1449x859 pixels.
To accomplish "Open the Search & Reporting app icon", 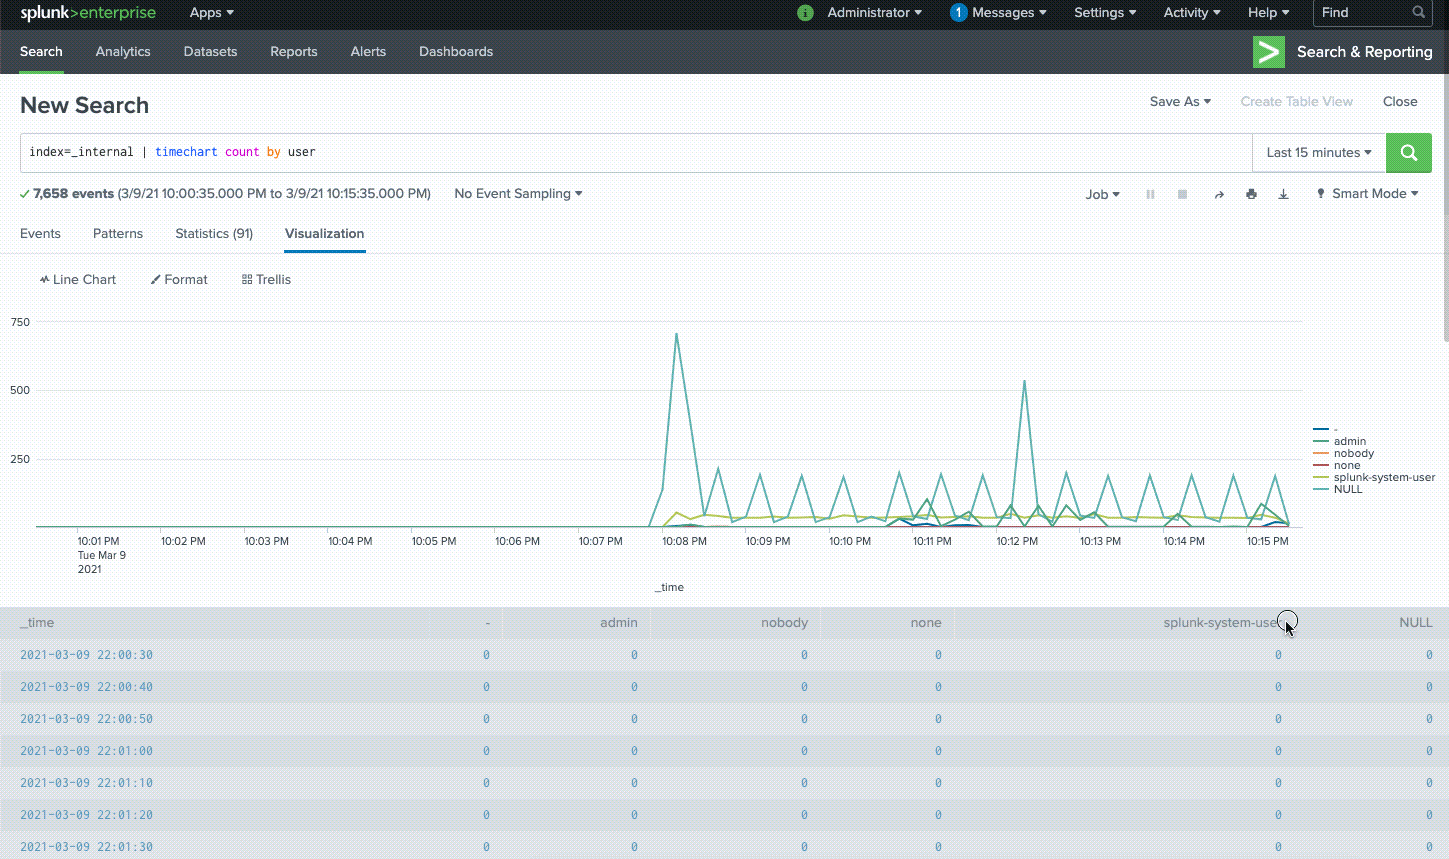I will click(1268, 51).
